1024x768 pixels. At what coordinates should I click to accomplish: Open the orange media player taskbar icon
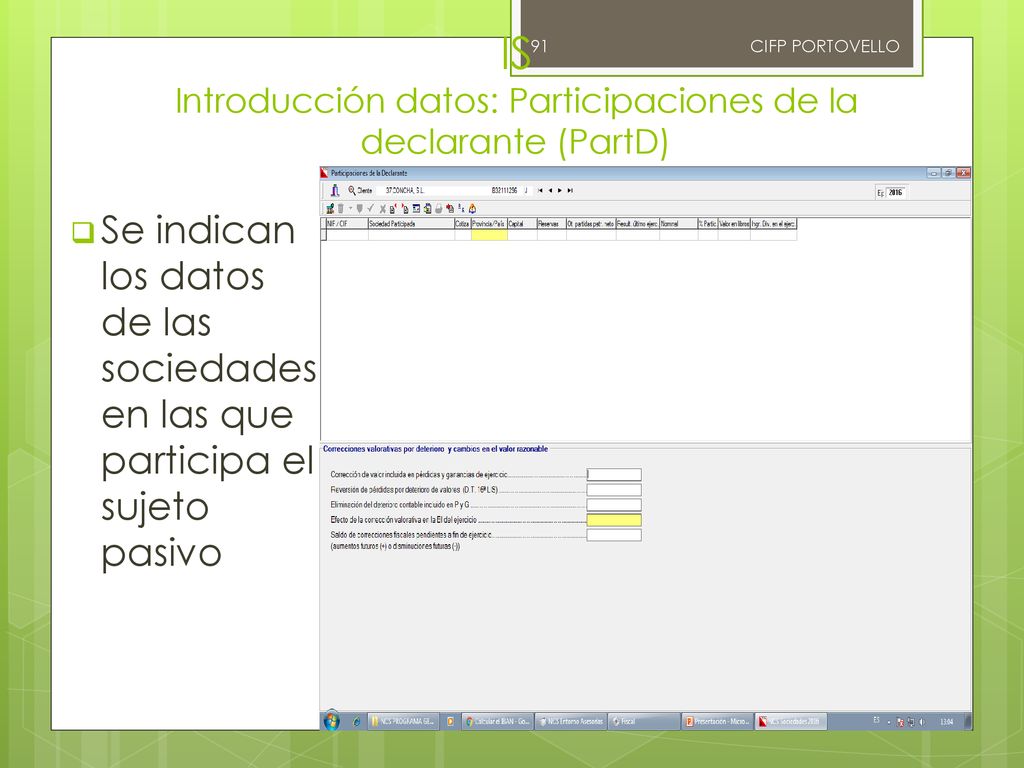[451, 722]
